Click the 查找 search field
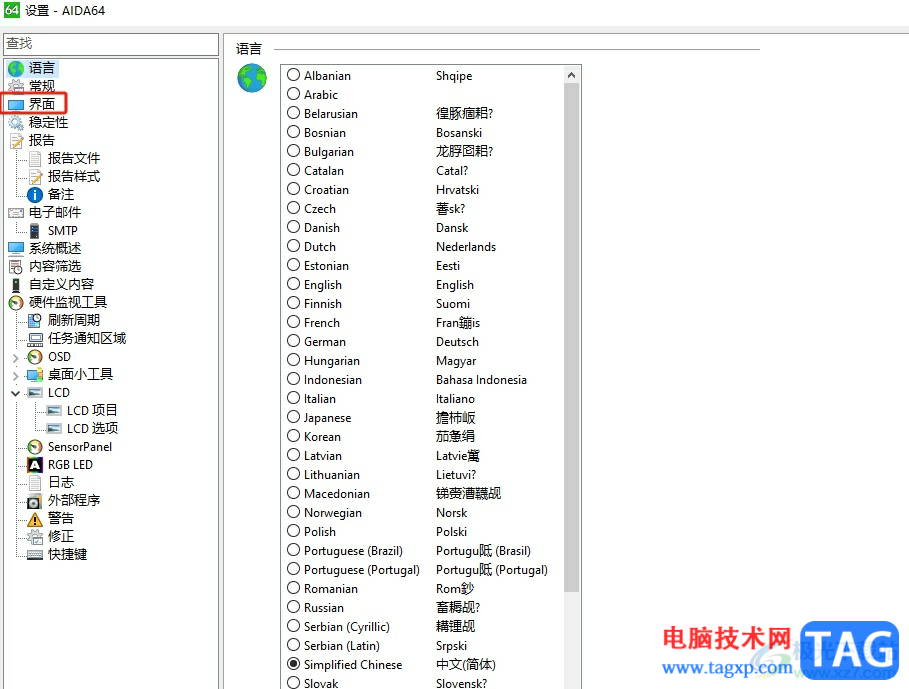The height and width of the screenshot is (689, 909). (111, 43)
